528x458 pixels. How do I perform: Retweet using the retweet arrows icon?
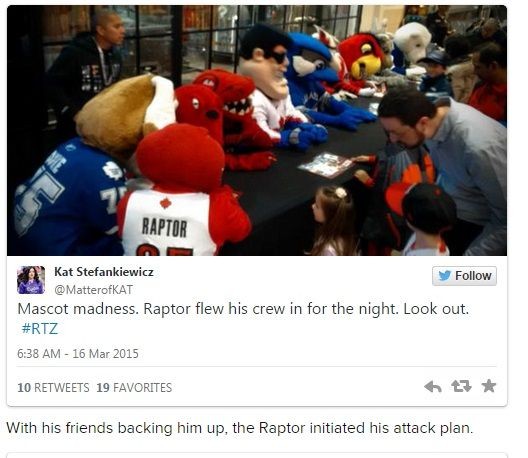[461, 386]
